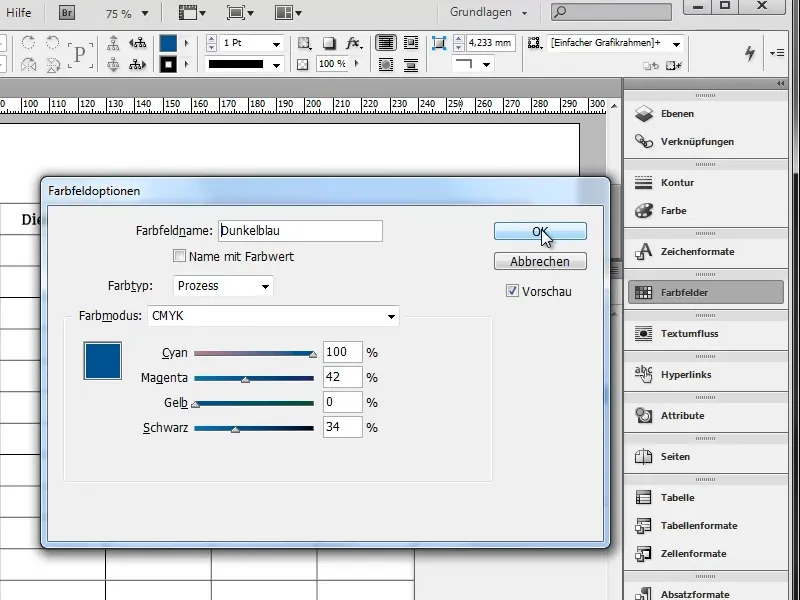Image resolution: width=800 pixels, height=600 pixels.
Task: Click the Magenta slider track
Action: (254, 378)
